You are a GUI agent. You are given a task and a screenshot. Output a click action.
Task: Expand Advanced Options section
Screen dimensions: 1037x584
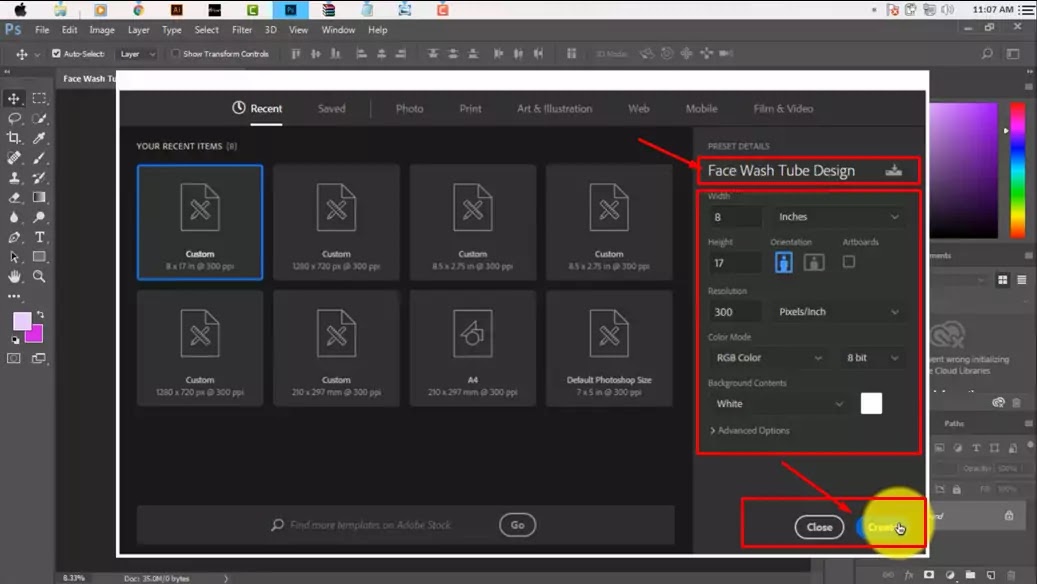click(749, 431)
